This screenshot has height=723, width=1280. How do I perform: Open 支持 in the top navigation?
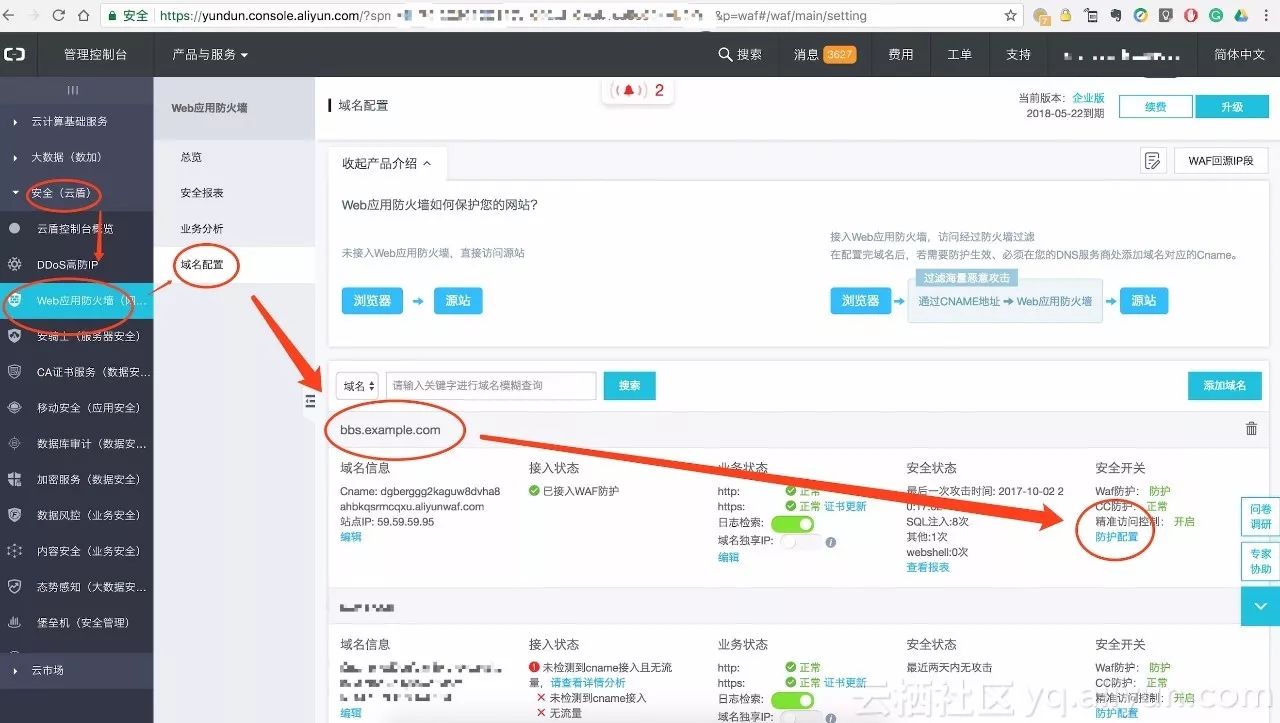pos(1018,54)
